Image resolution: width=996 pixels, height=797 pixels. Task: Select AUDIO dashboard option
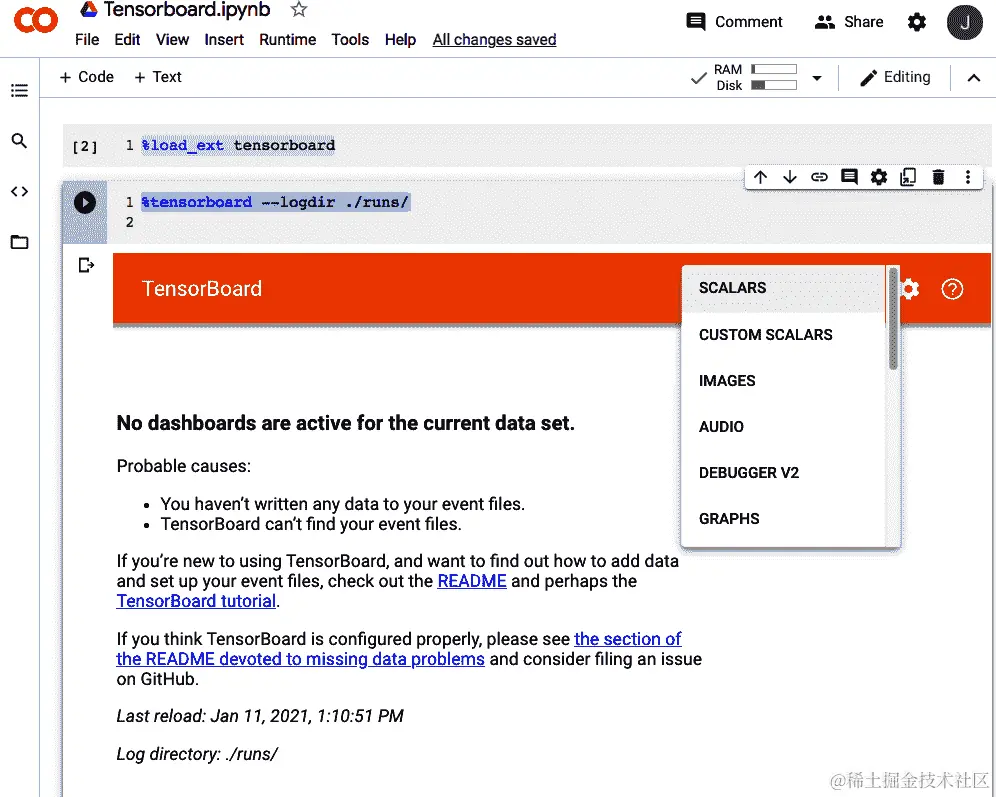(784, 427)
